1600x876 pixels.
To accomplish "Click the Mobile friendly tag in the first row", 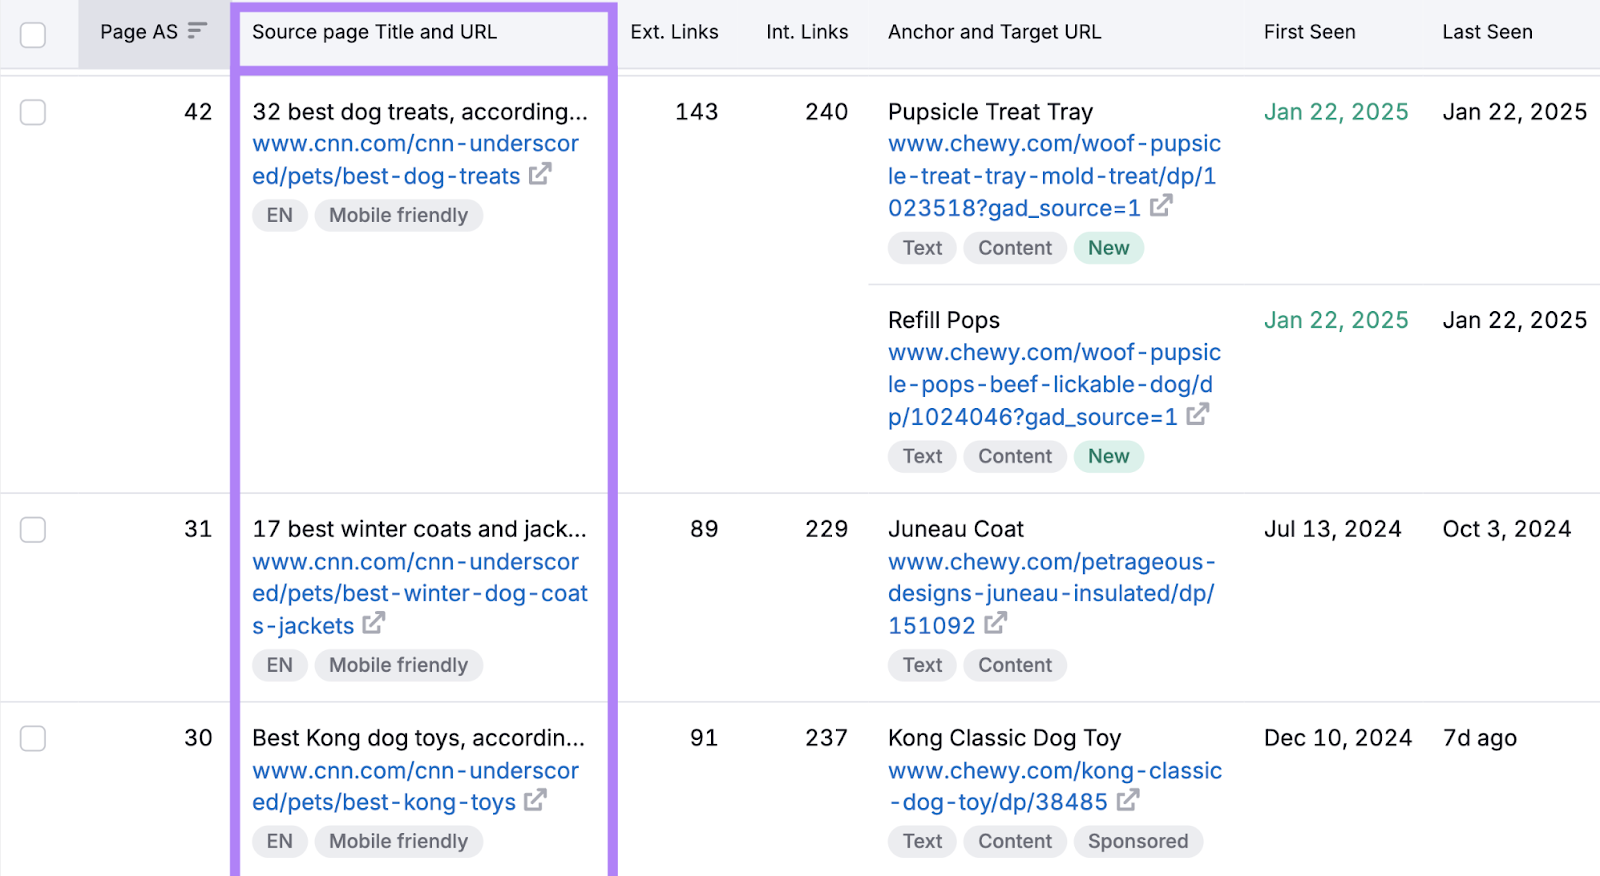I will [398, 215].
